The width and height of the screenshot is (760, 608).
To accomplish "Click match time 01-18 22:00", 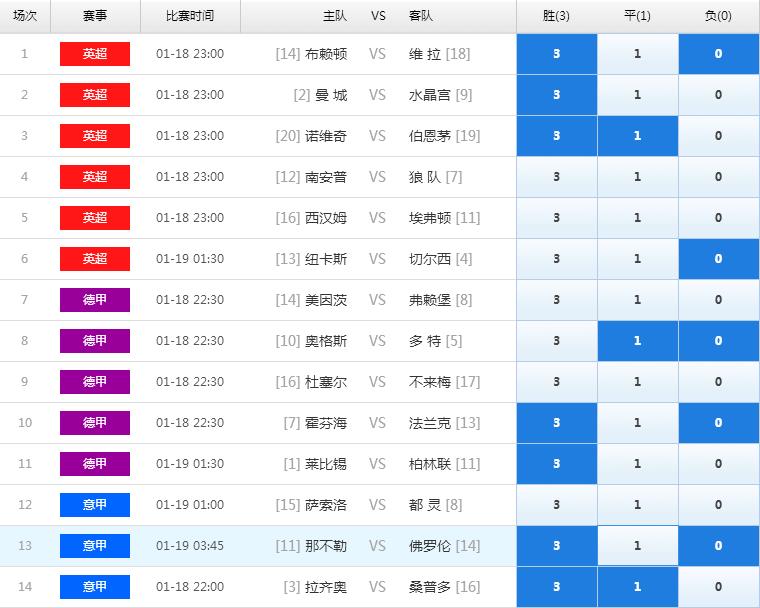I will tap(190, 586).
